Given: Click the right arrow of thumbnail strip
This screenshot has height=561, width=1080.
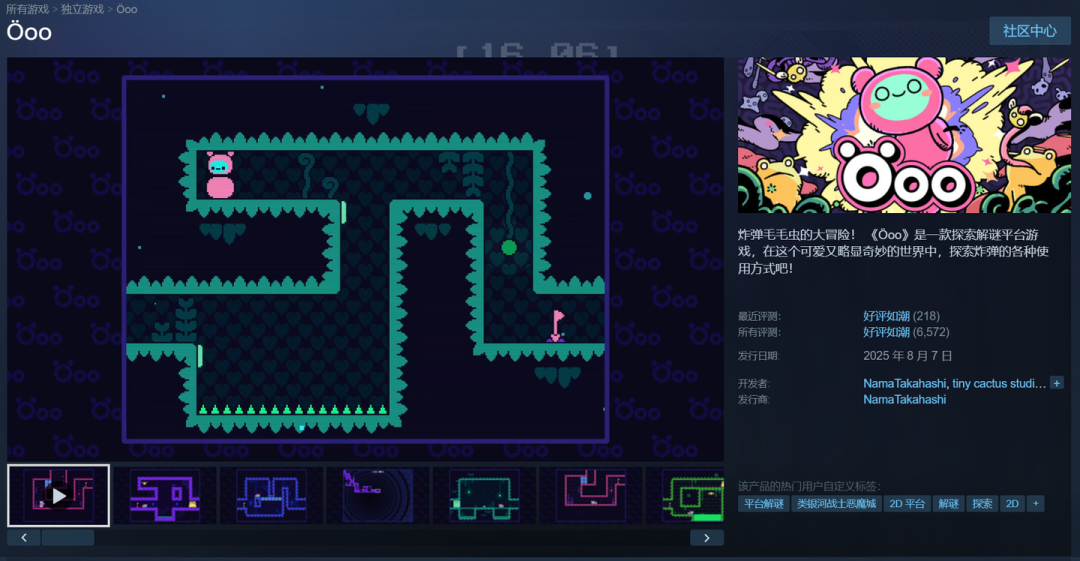Looking at the screenshot, I should pyautogui.click(x=707, y=538).
